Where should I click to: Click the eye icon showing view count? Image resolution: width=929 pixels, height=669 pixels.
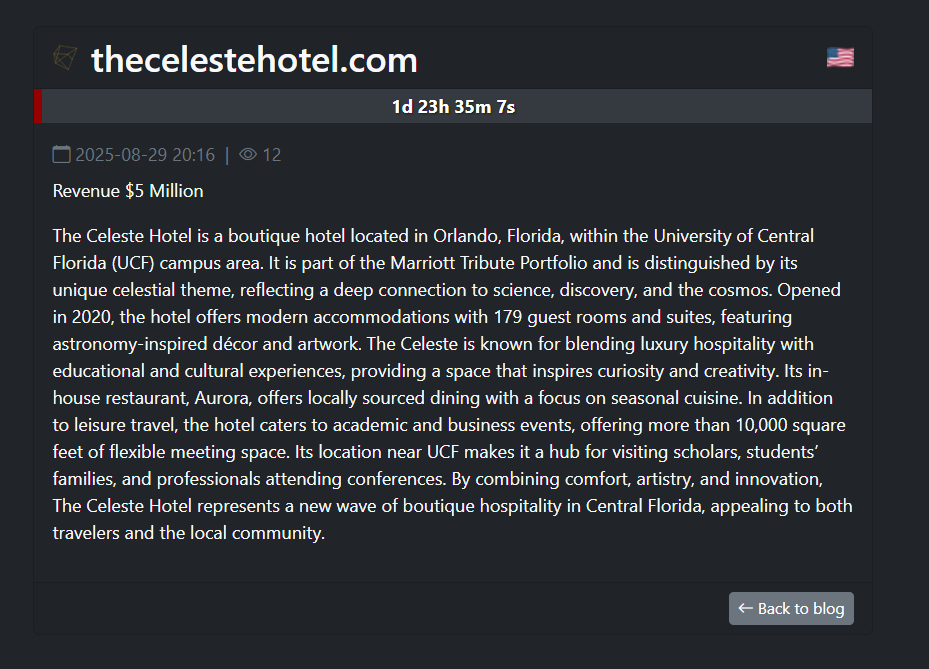pyautogui.click(x=247, y=154)
